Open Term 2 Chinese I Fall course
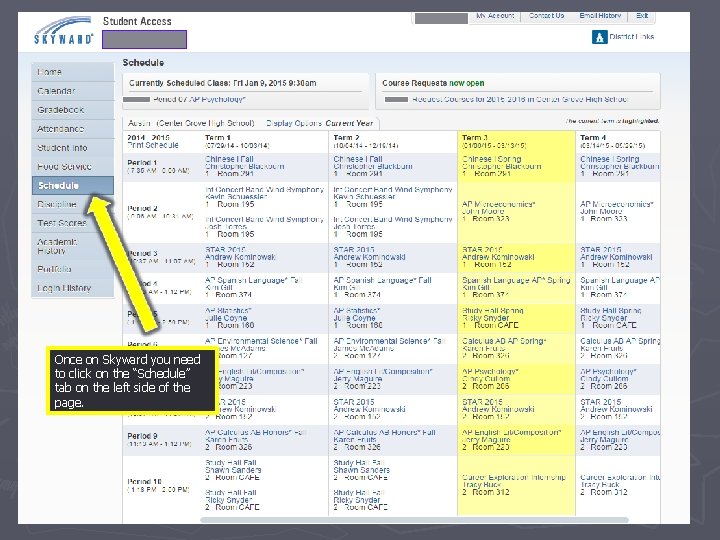Viewport: 720px width, 540px height. [358, 159]
